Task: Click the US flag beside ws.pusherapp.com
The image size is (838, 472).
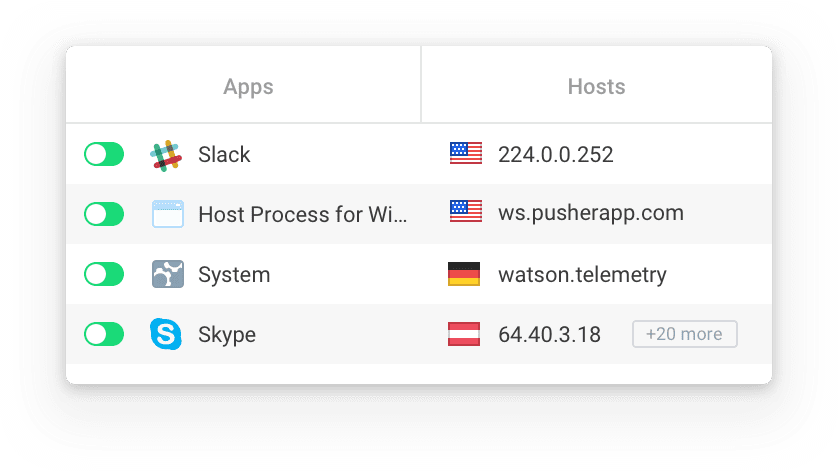Action: tap(465, 213)
